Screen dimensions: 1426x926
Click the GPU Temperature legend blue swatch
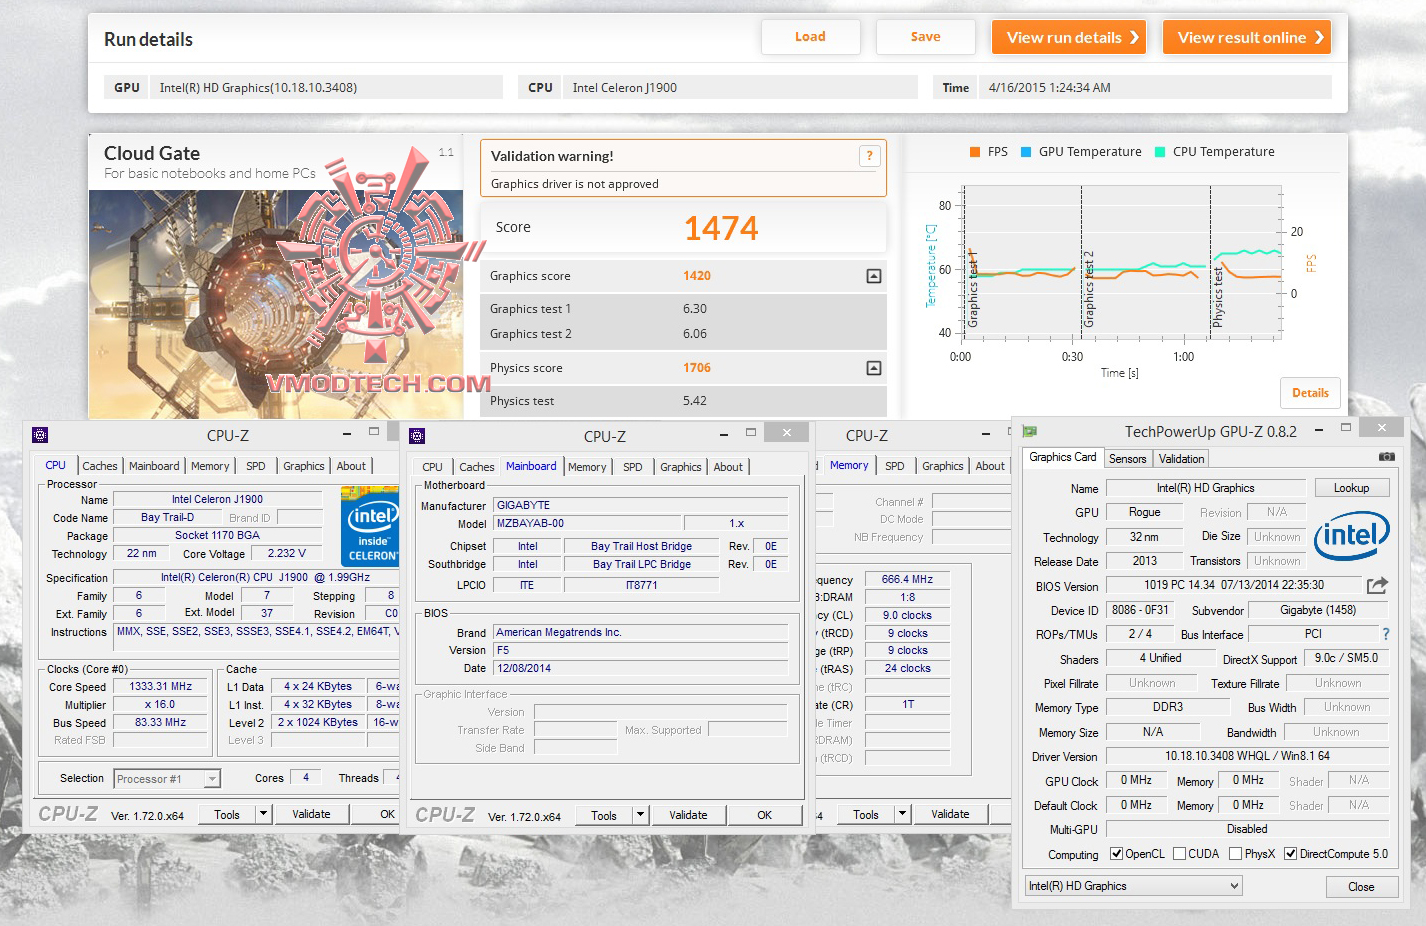1026,152
